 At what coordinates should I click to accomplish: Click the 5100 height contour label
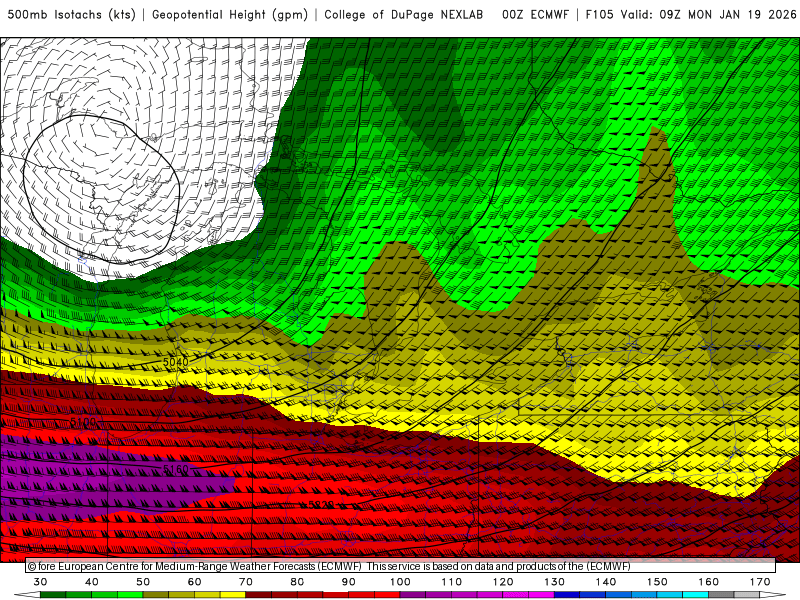pyautogui.click(x=83, y=422)
